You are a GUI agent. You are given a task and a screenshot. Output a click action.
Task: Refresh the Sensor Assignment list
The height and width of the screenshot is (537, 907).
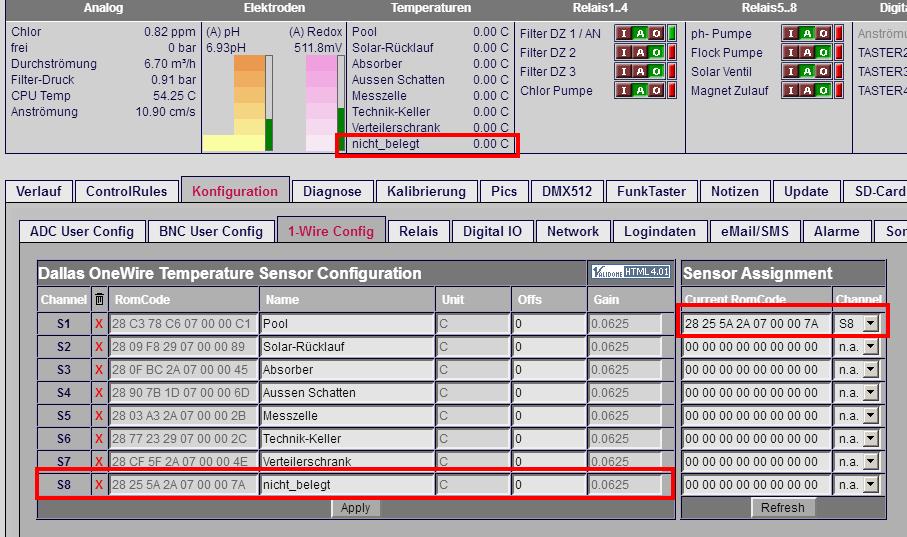click(x=783, y=507)
